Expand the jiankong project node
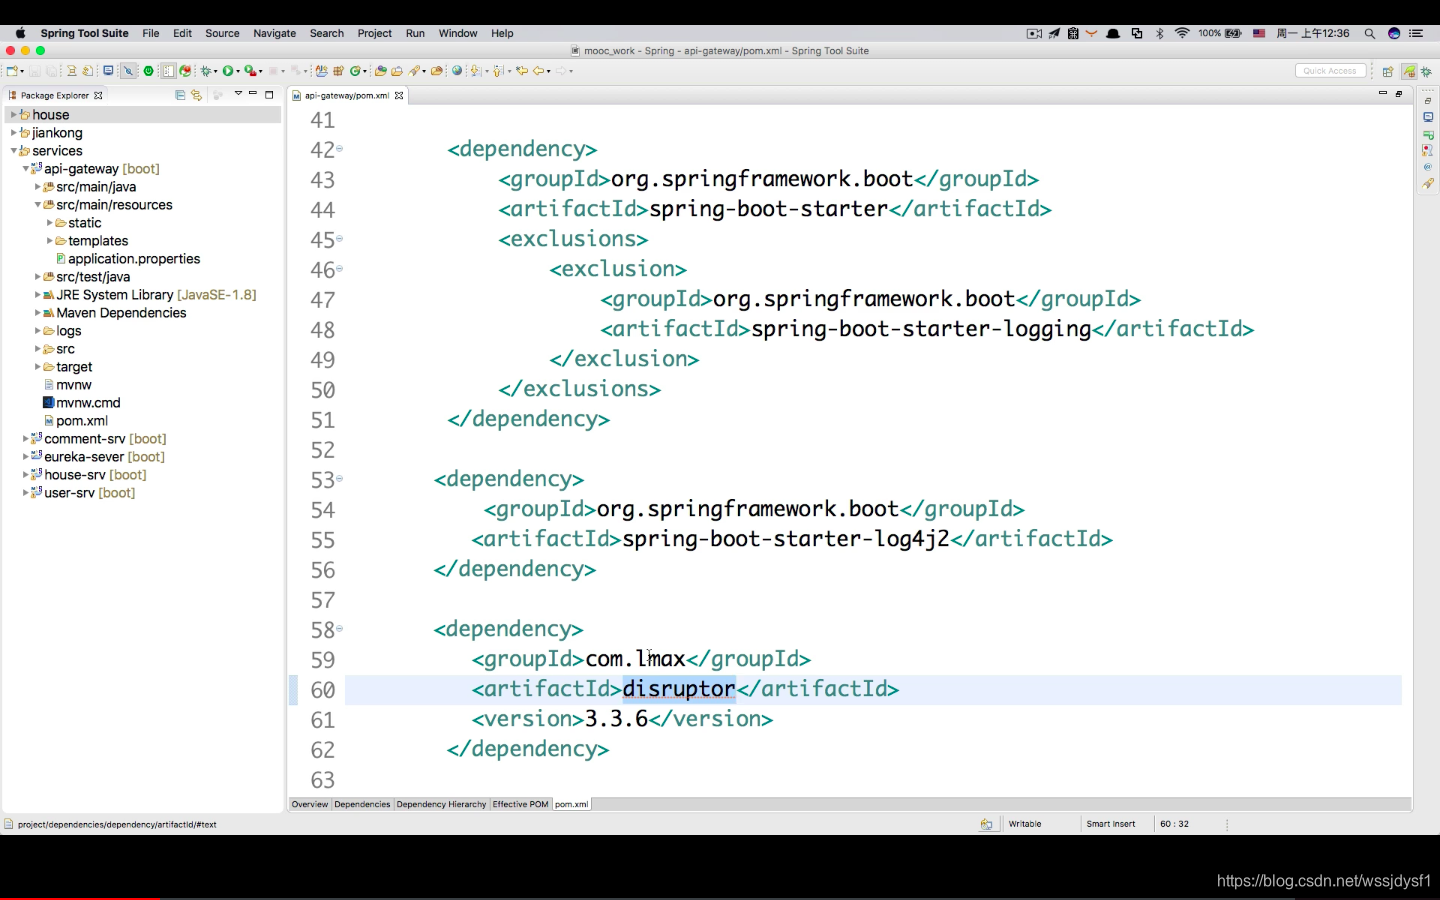 14,133
